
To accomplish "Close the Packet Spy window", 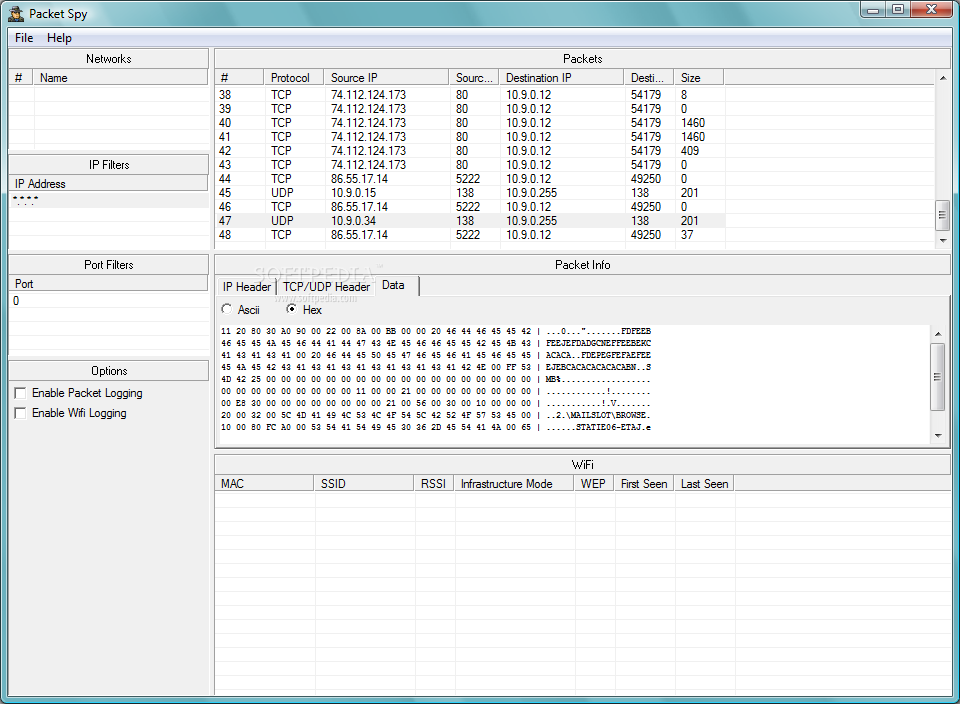I will (931, 10).
